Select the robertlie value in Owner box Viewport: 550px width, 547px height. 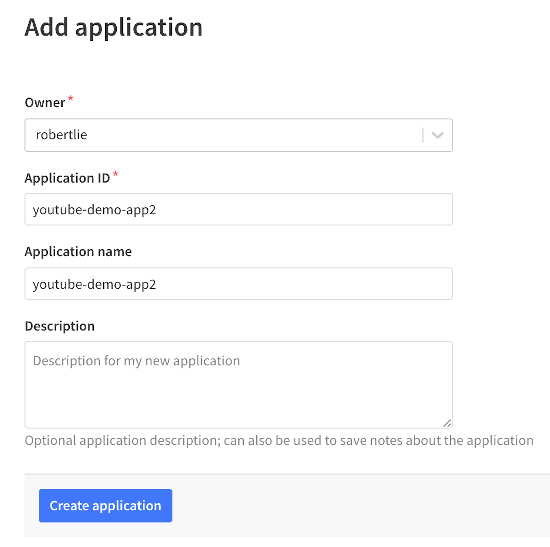(61, 135)
